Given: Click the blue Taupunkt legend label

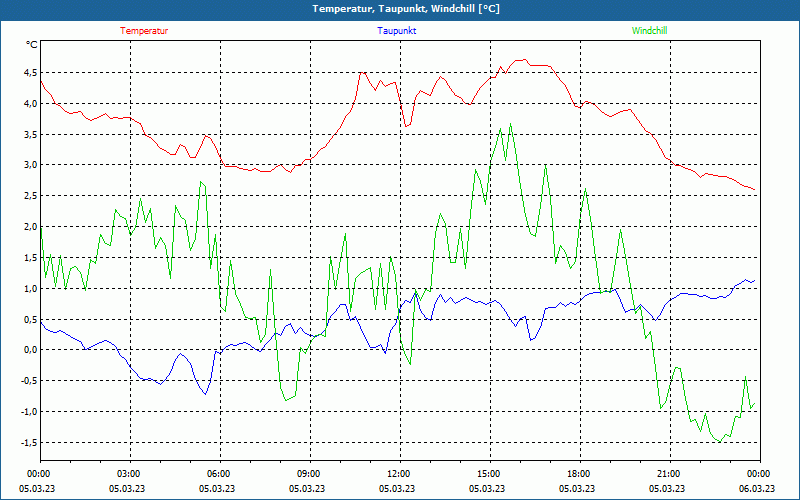Looking at the screenshot, I should (x=396, y=31).
